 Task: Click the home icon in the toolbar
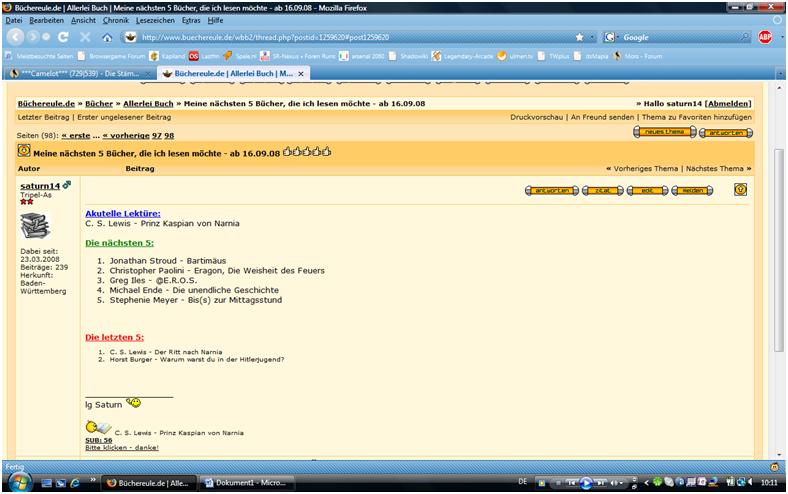[x=107, y=38]
